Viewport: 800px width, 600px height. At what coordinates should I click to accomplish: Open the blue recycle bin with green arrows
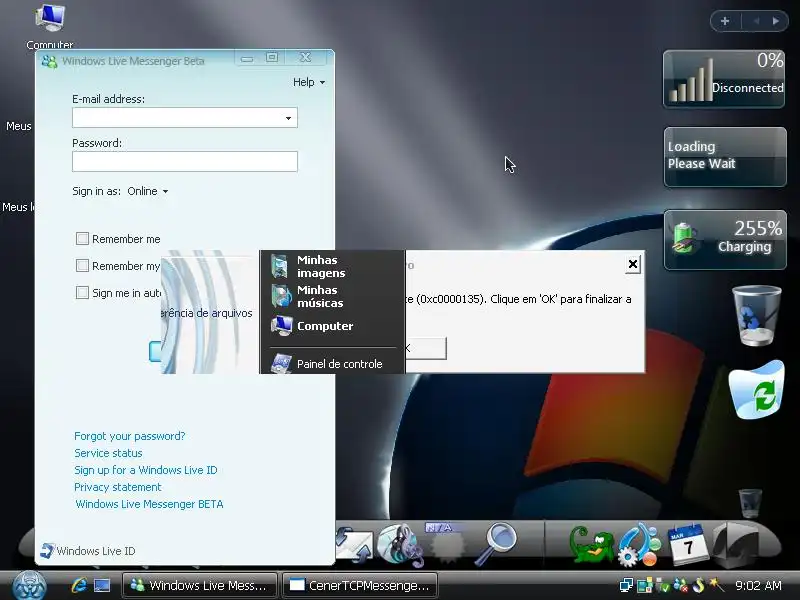tap(756, 390)
